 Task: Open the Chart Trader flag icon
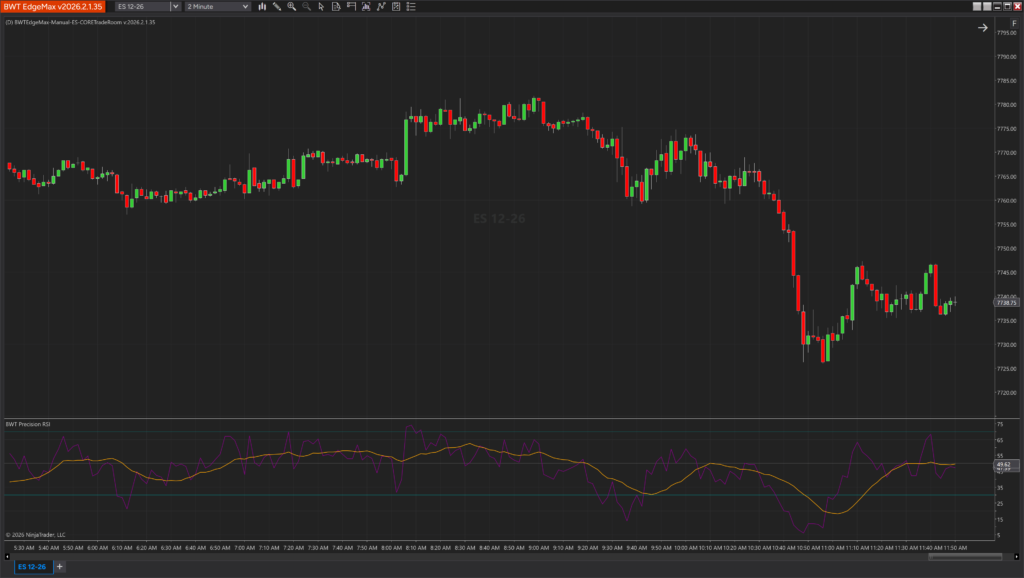(351, 7)
